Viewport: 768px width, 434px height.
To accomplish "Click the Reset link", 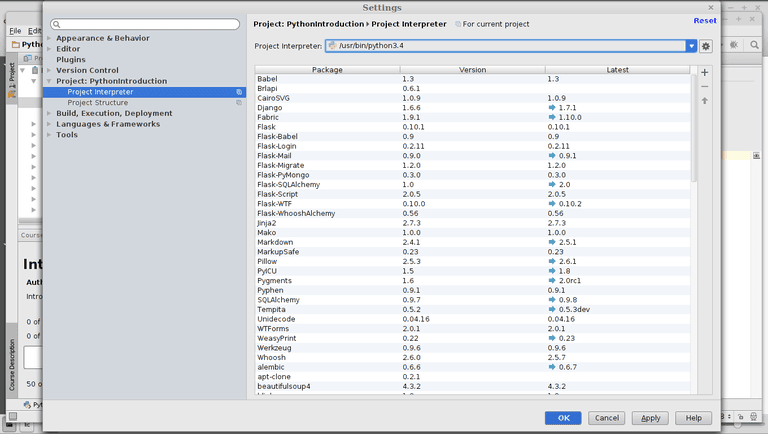I will (705, 21).
